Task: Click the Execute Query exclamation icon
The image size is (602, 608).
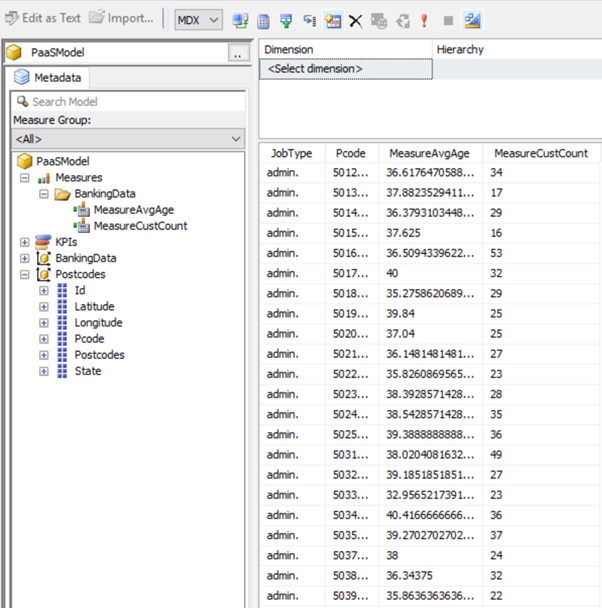Action: [424, 19]
